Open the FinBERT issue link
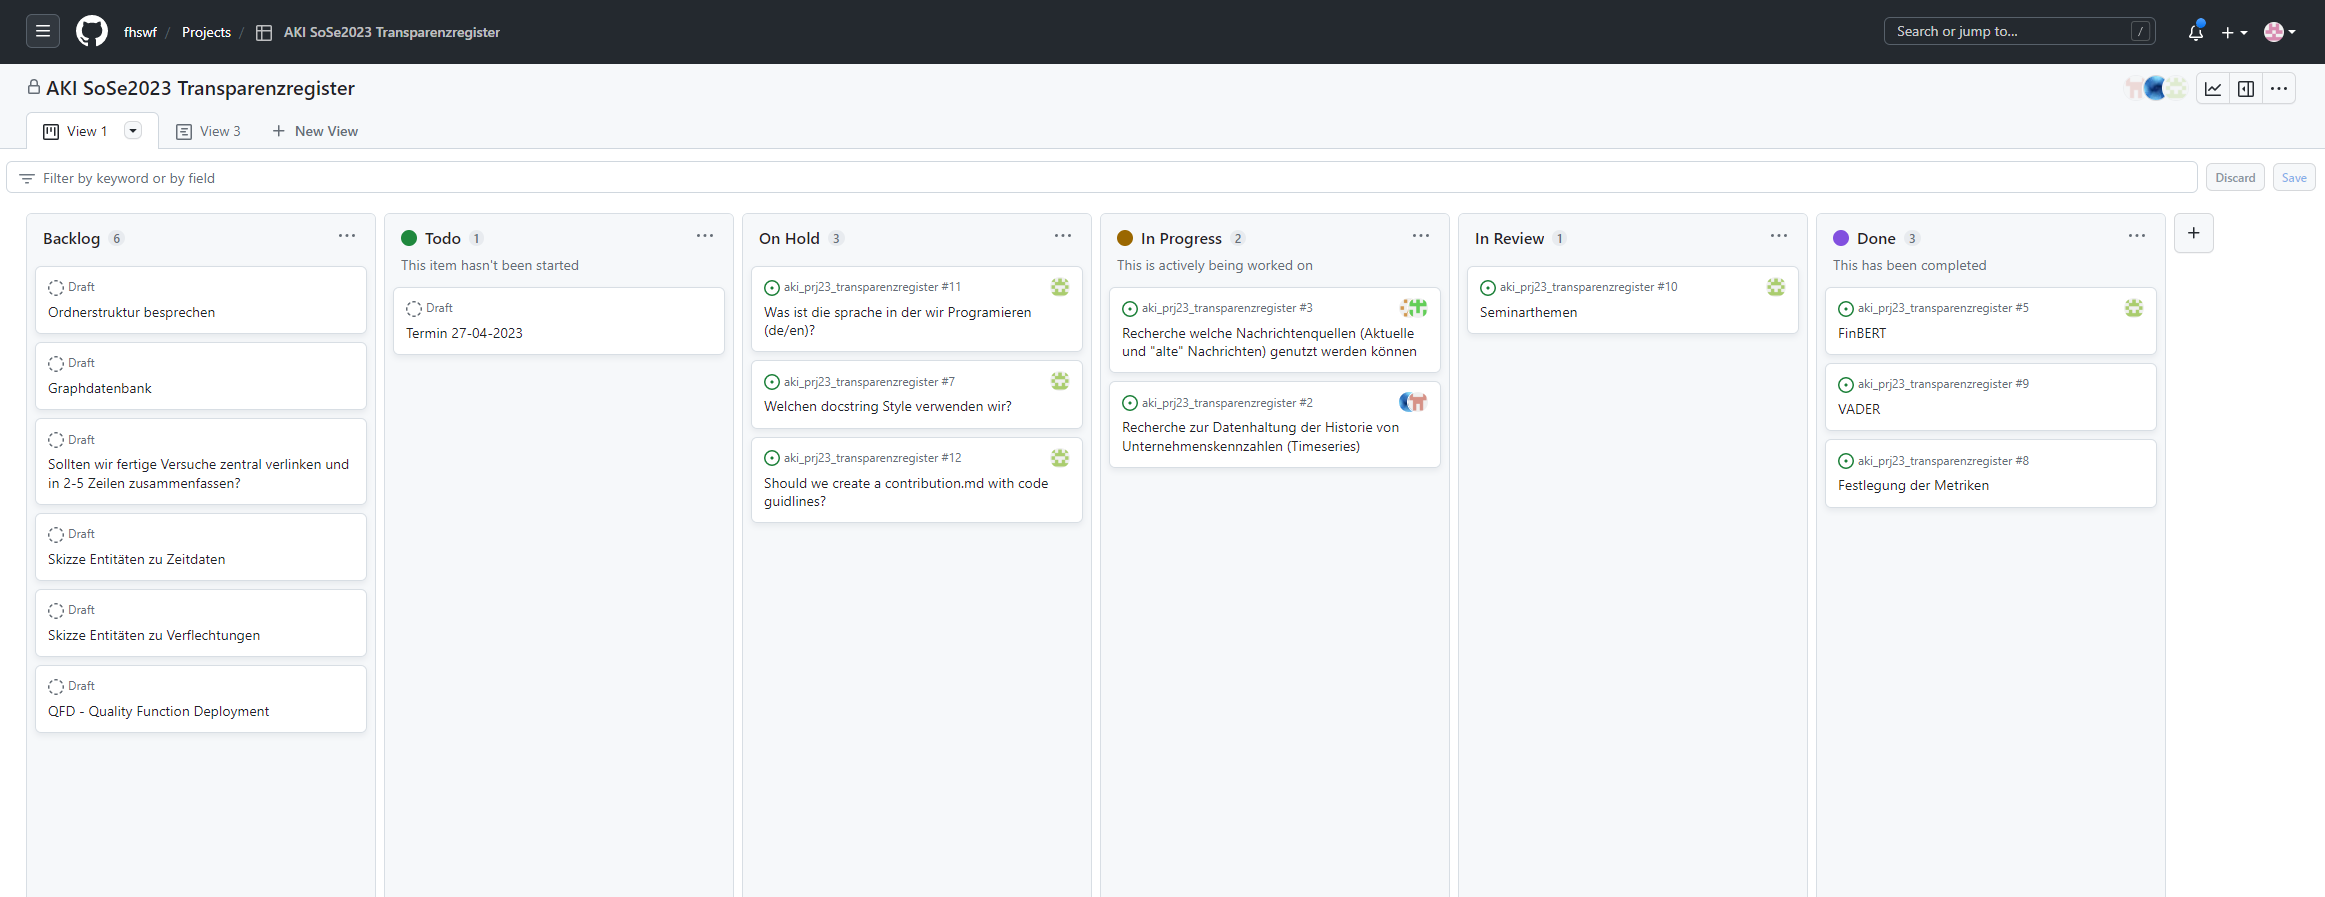 pos(1862,333)
